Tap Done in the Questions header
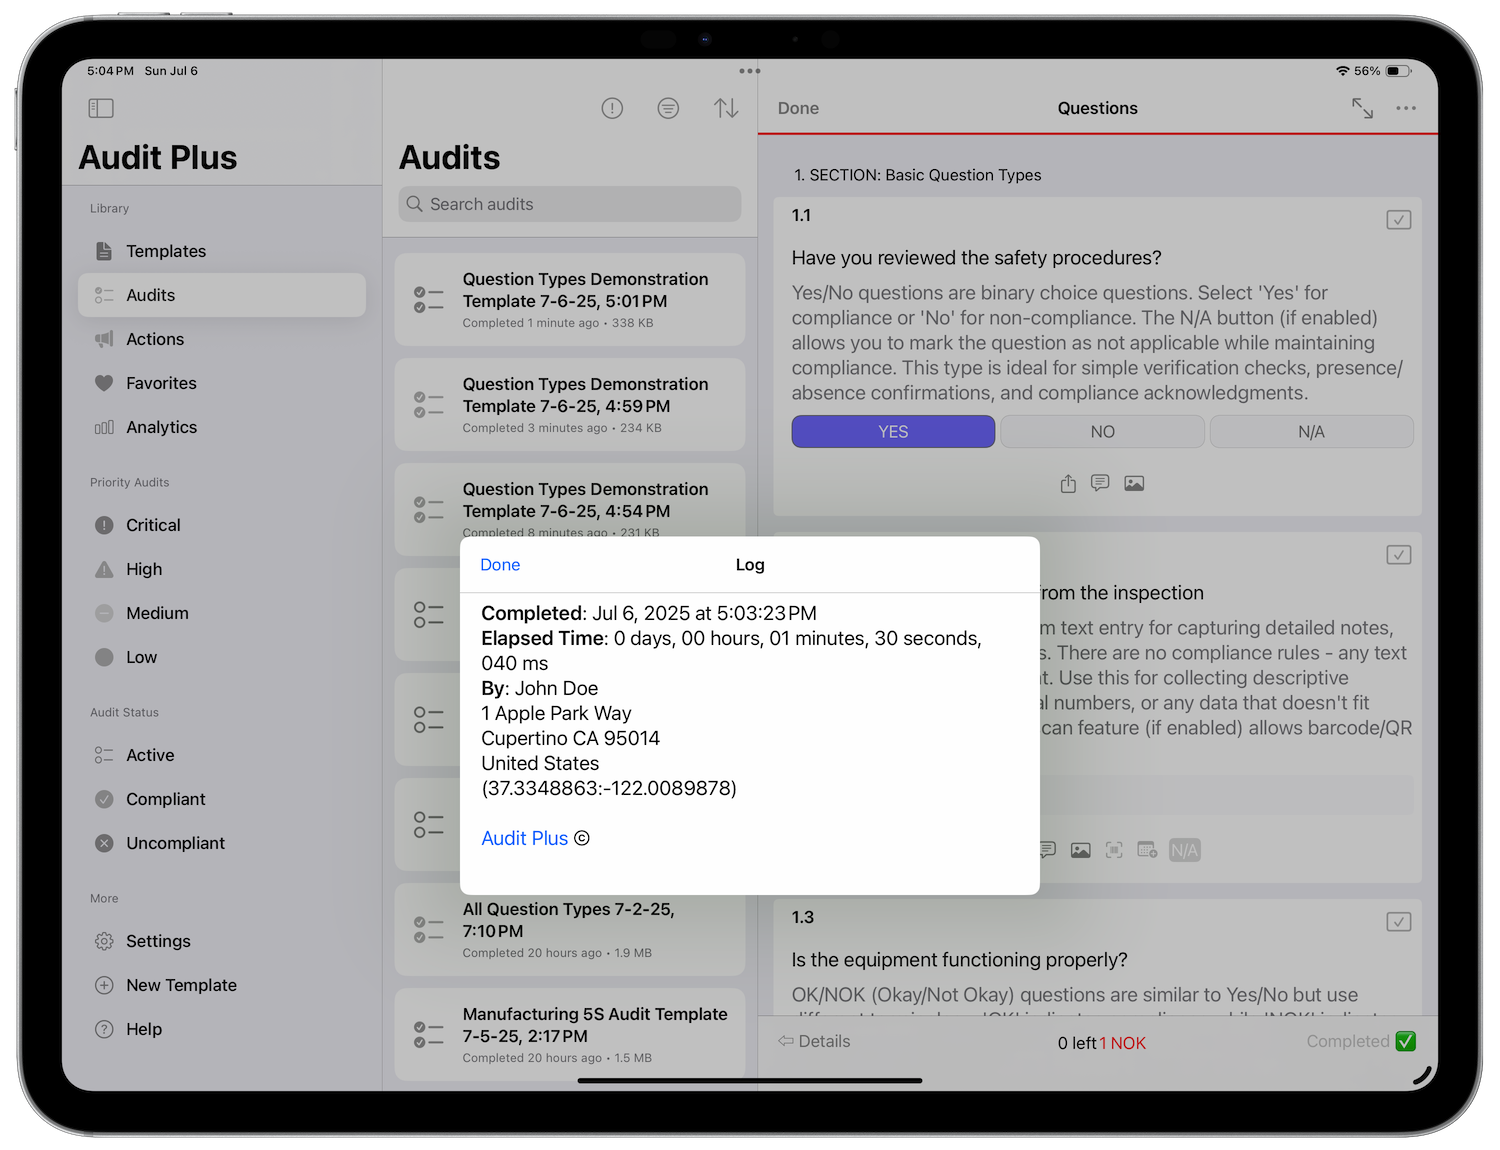This screenshot has width=1500, height=1150. click(x=798, y=108)
